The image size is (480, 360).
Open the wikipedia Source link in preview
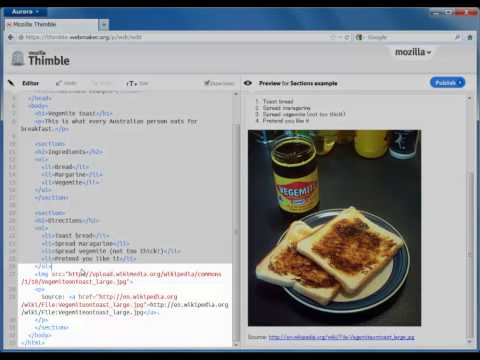(x=341, y=337)
